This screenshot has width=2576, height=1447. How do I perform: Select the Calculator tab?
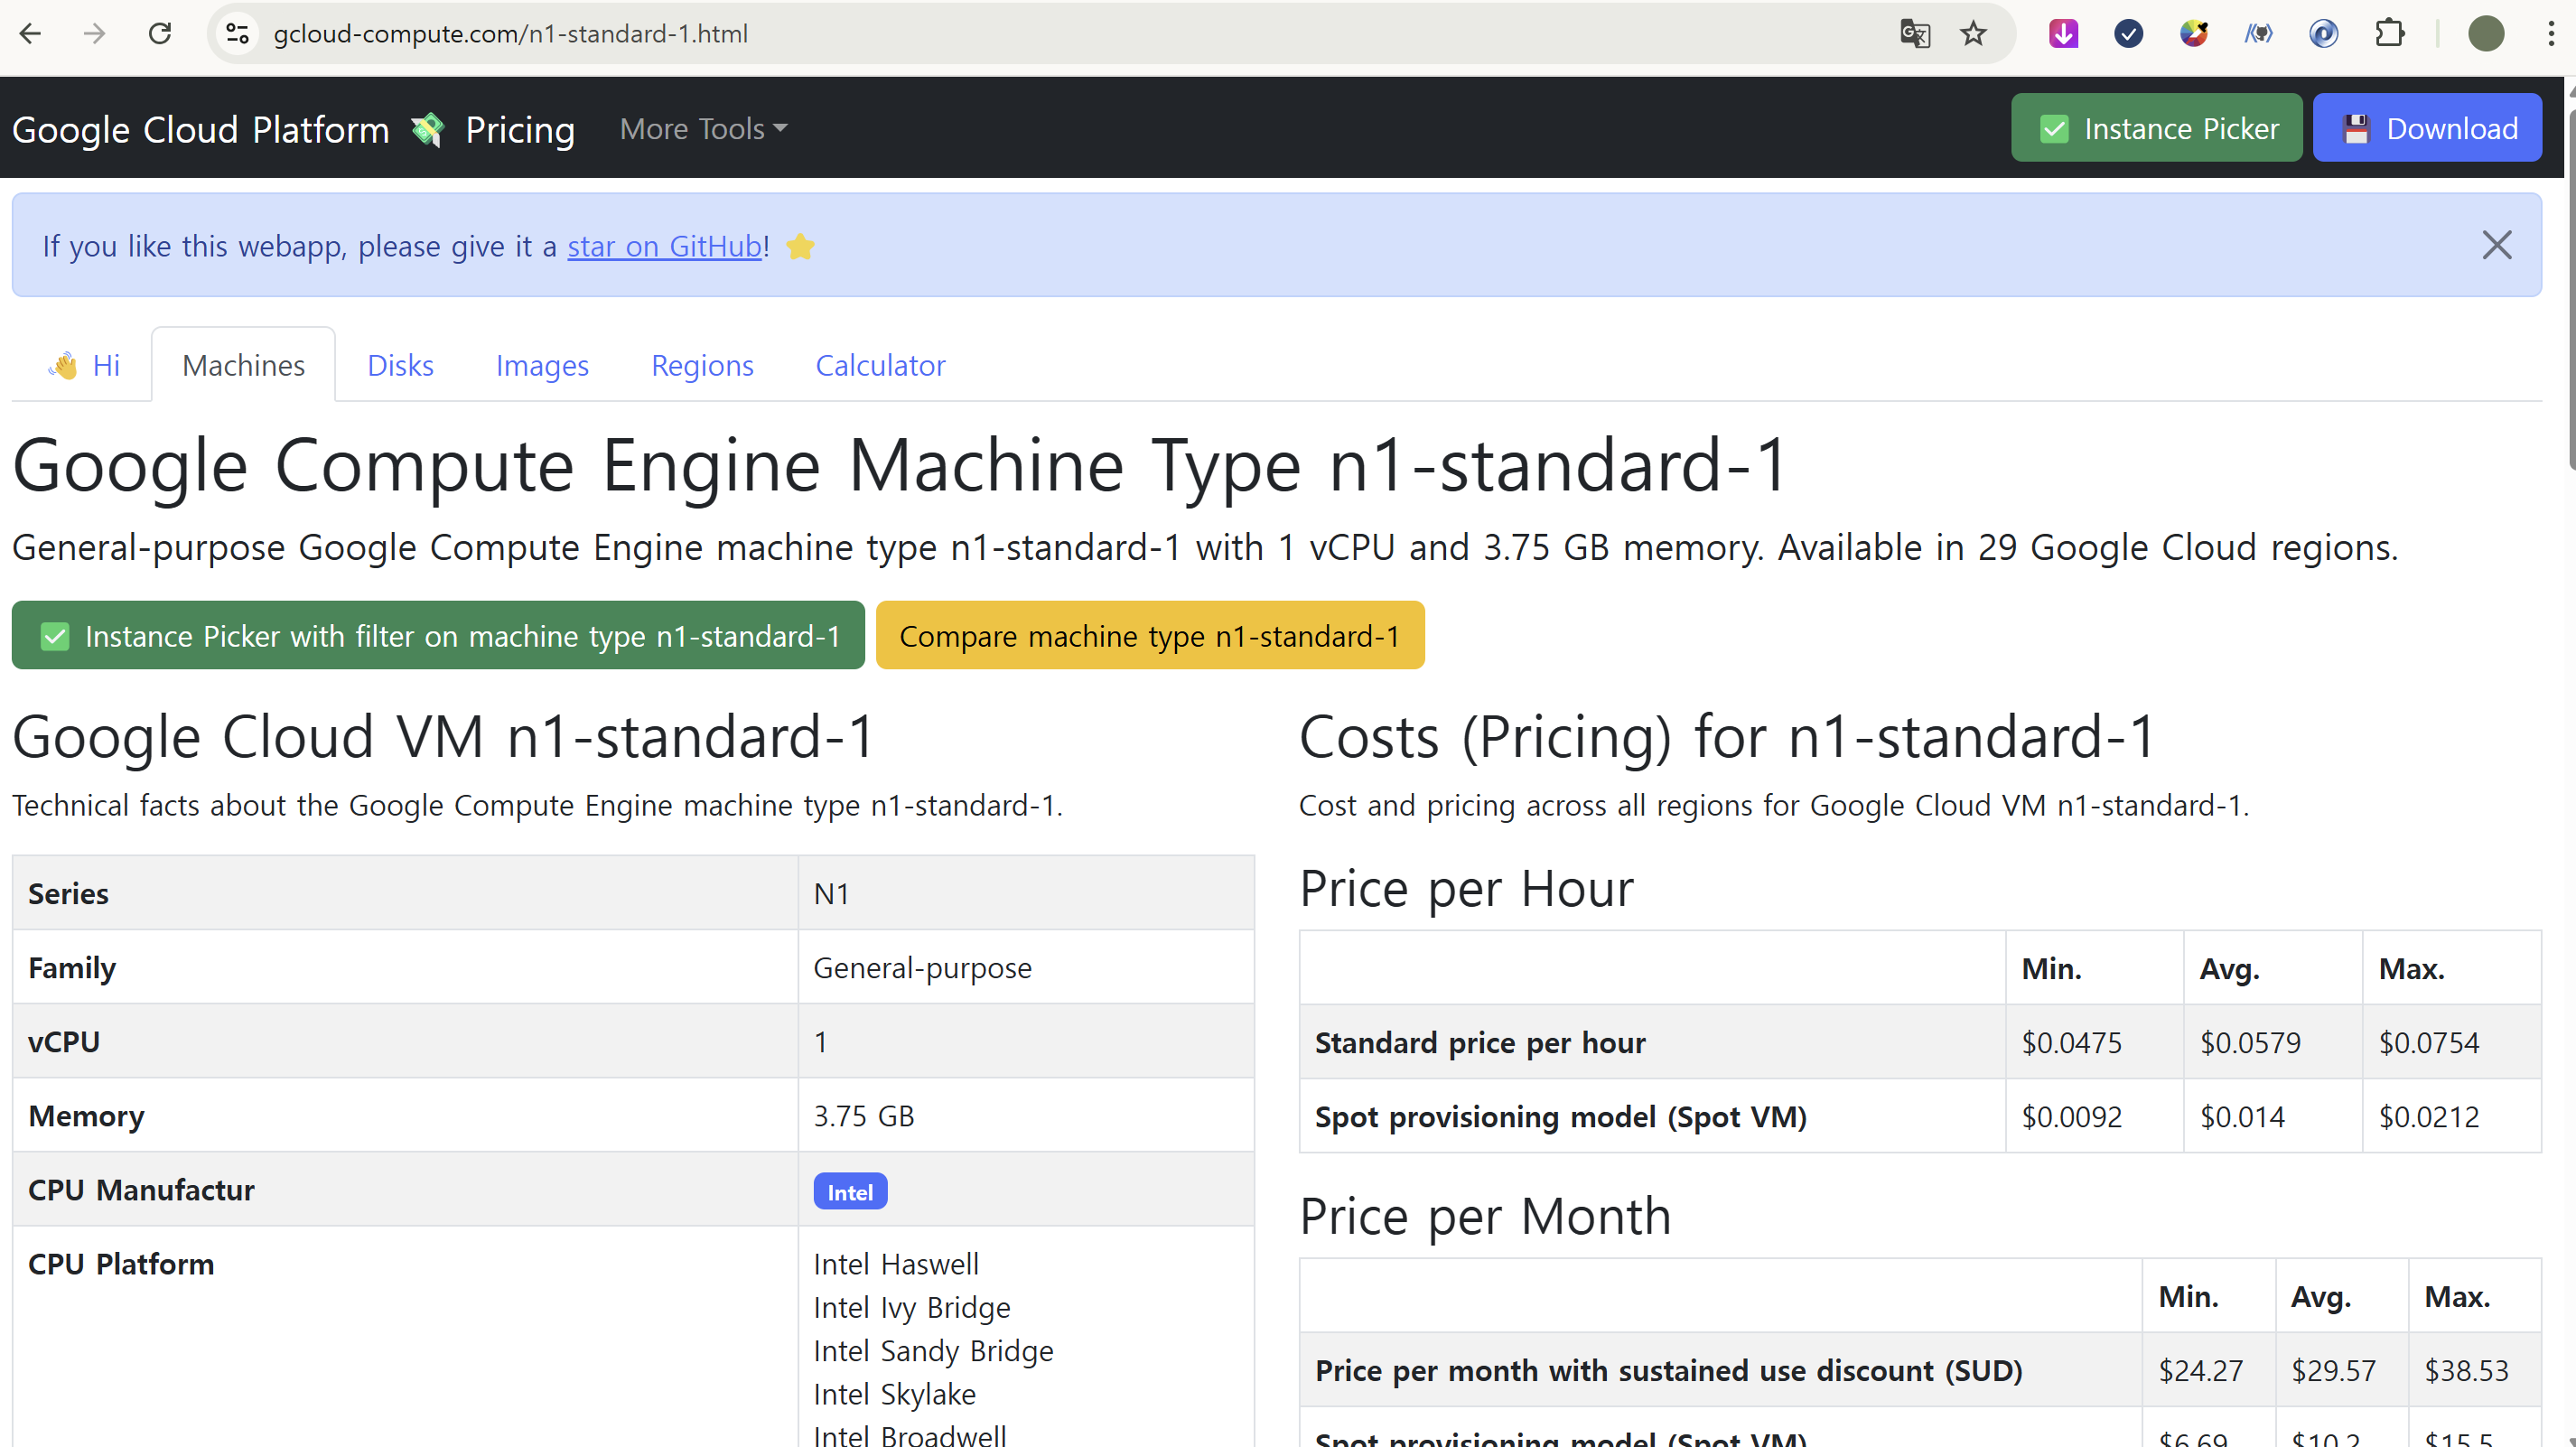coord(880,365)
